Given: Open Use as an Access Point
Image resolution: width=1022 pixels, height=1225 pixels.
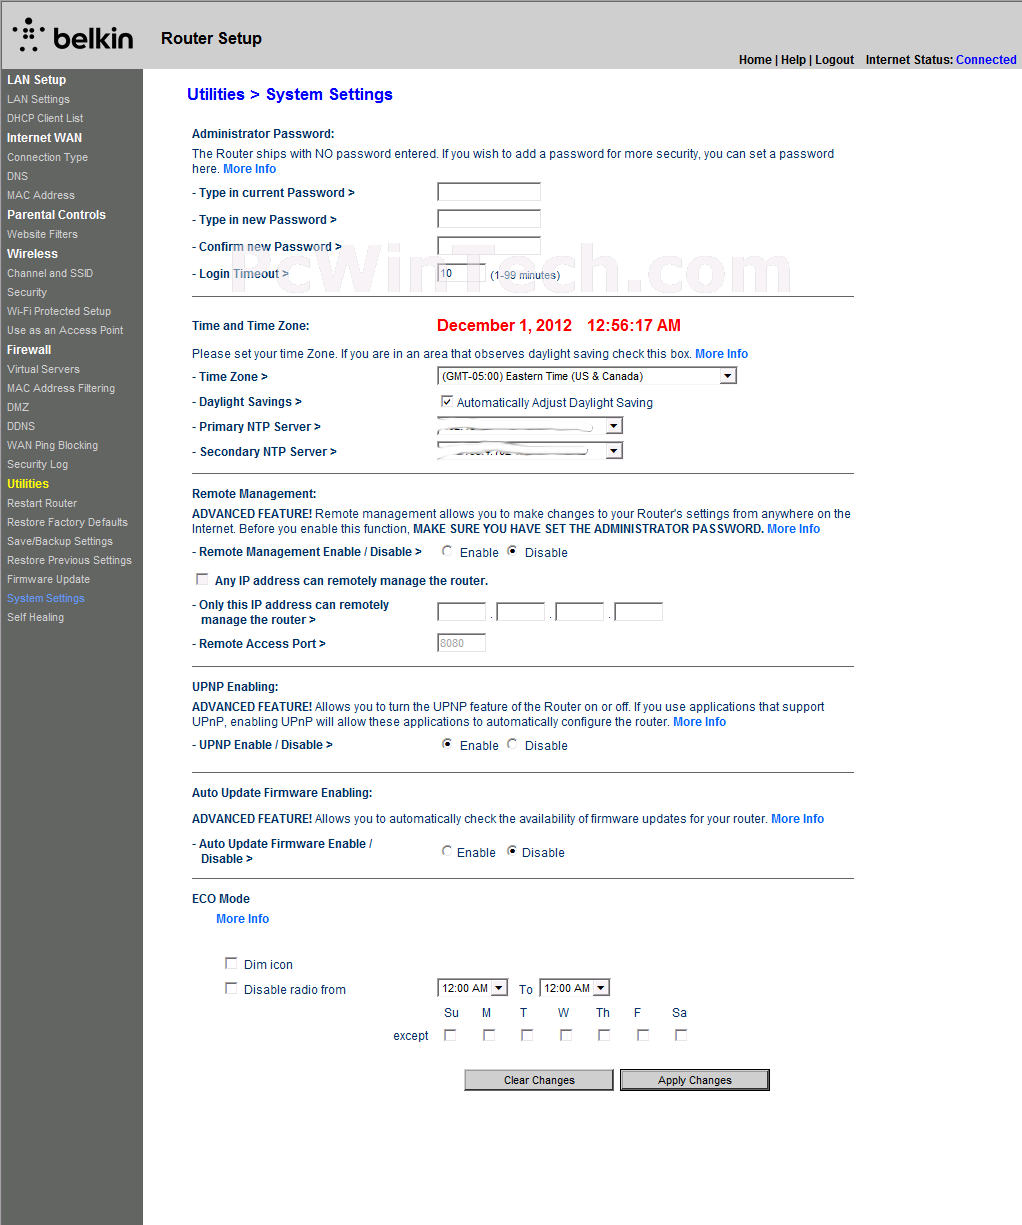Looking at the screenshot, I should click(65, 330).
